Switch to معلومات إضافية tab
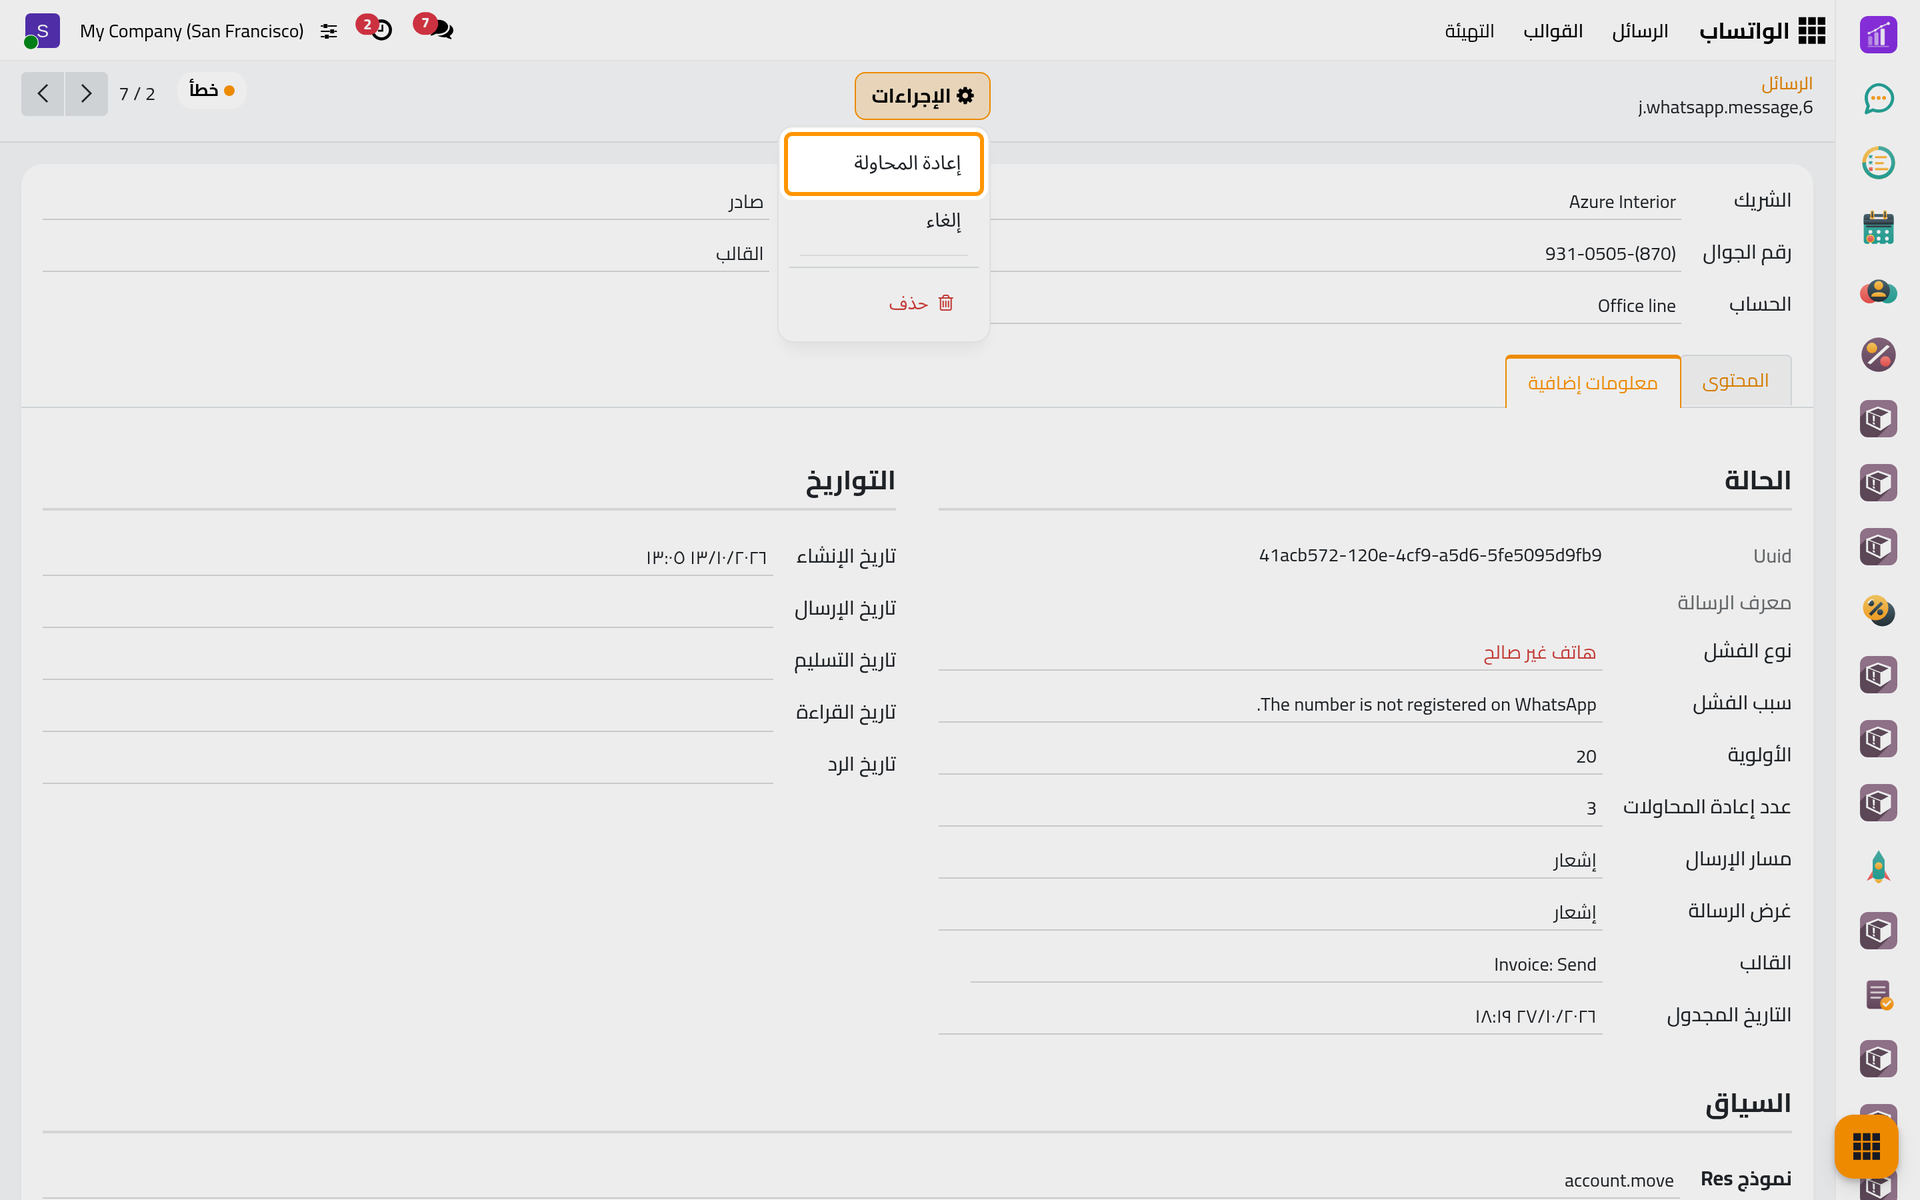Image resolution: width=1920 pixels, height=1200 pixels. (1593, 382)
